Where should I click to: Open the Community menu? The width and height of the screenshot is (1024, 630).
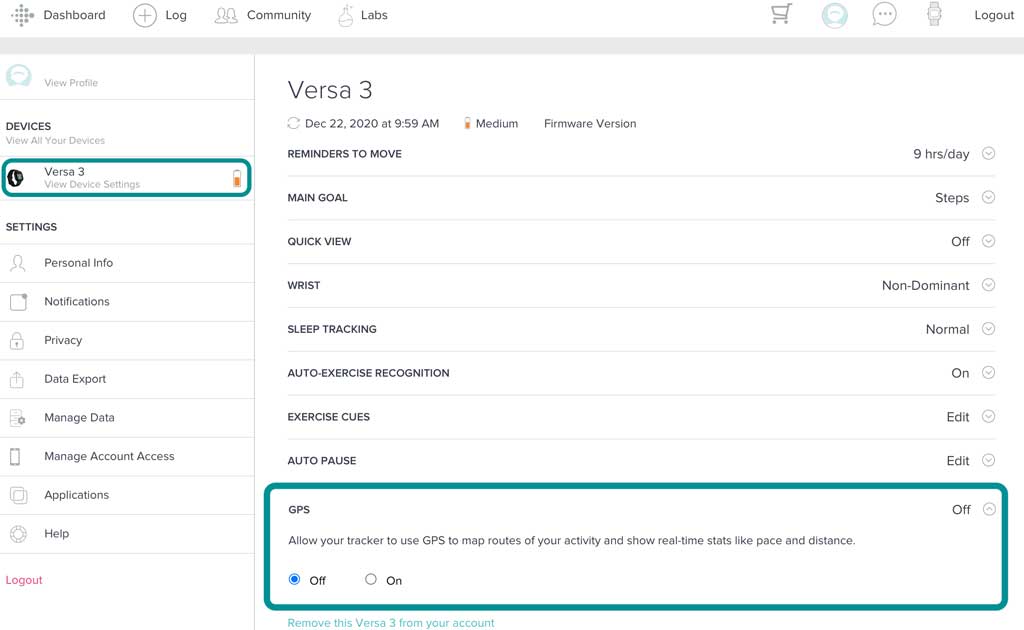coord(263,15)
